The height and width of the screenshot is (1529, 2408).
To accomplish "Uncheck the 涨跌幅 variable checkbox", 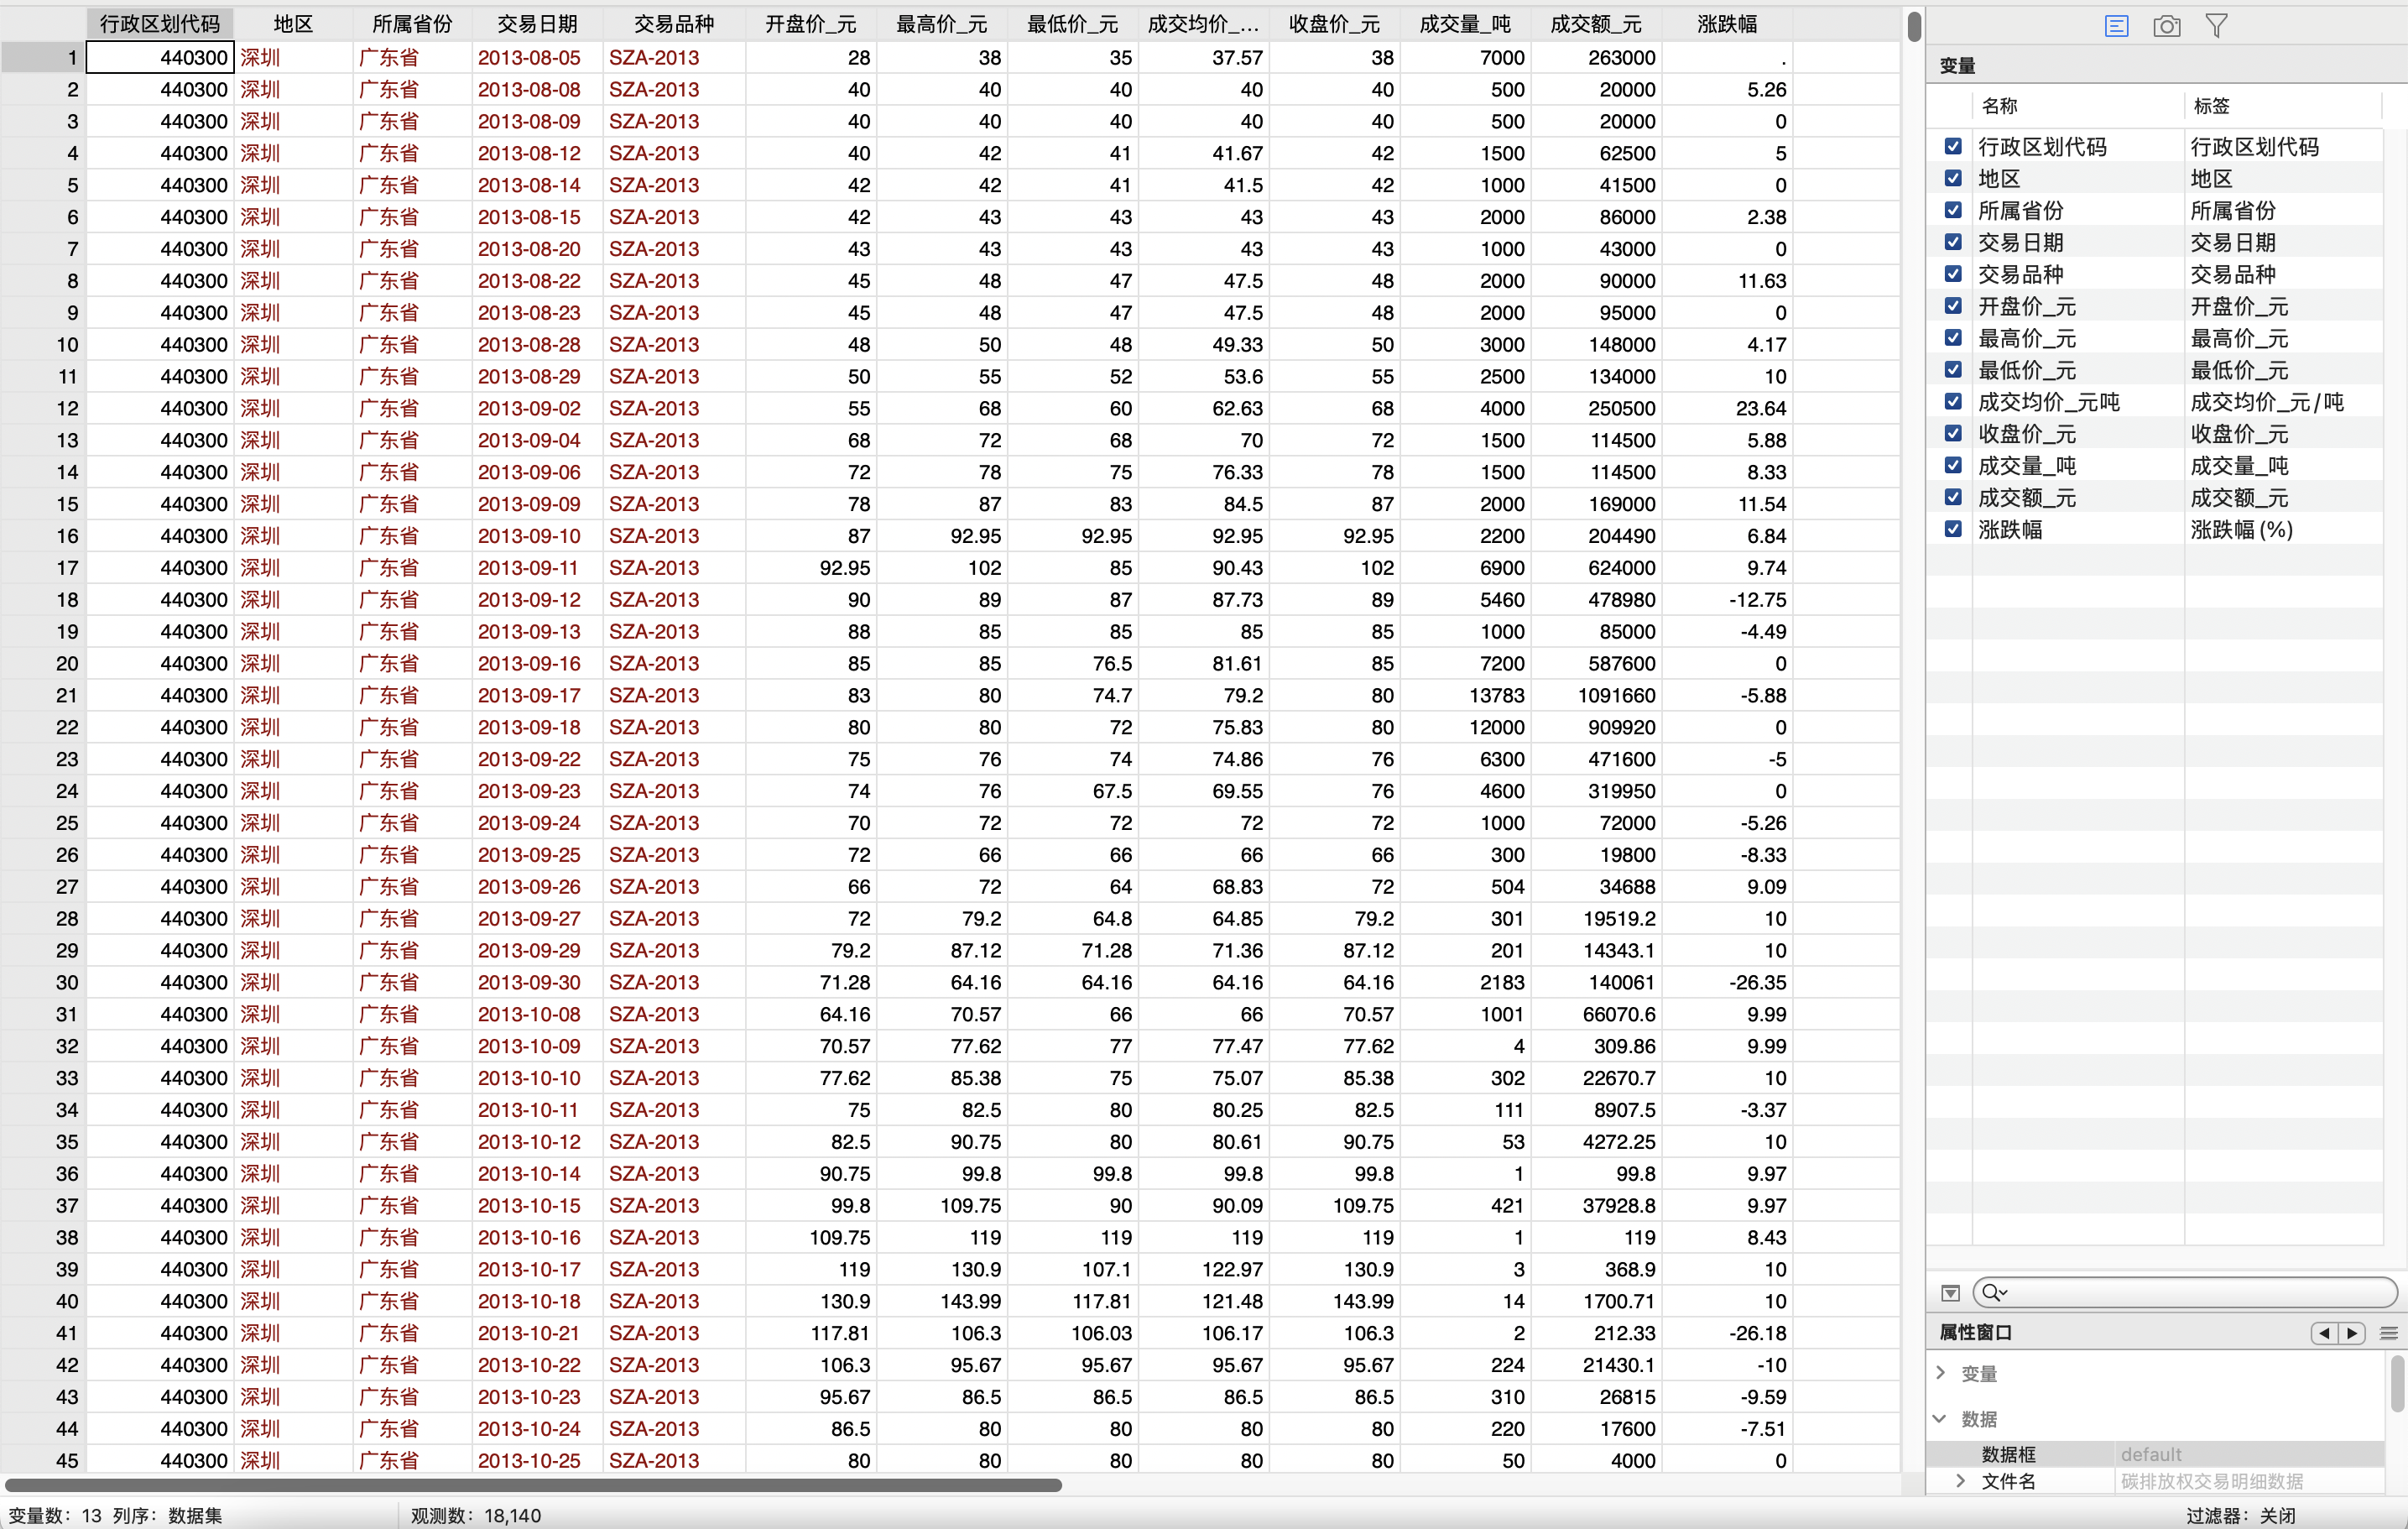I will point(1953,529).
